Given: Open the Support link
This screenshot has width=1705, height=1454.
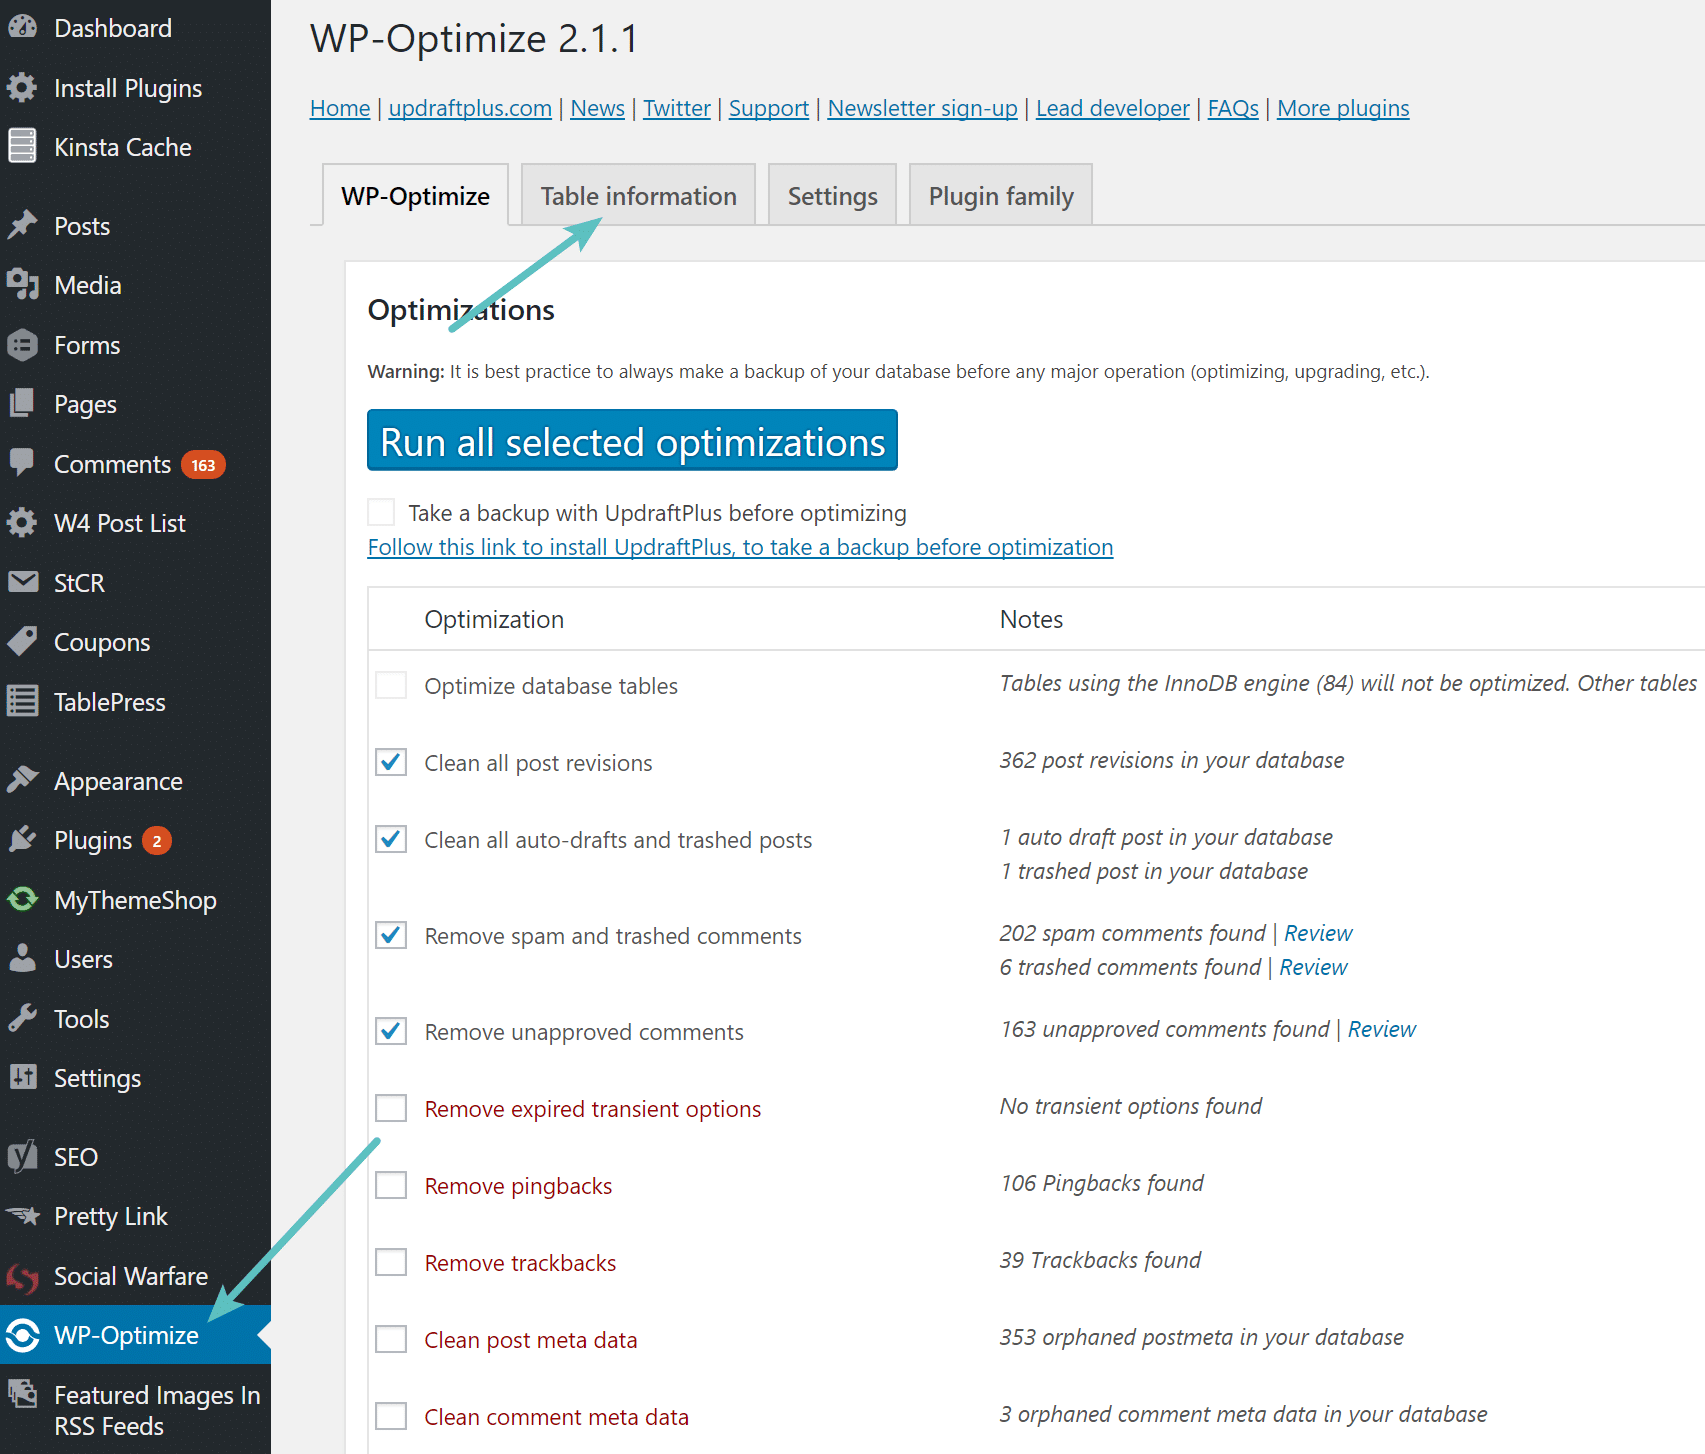Looking at the screenshot, I should 768,108.
